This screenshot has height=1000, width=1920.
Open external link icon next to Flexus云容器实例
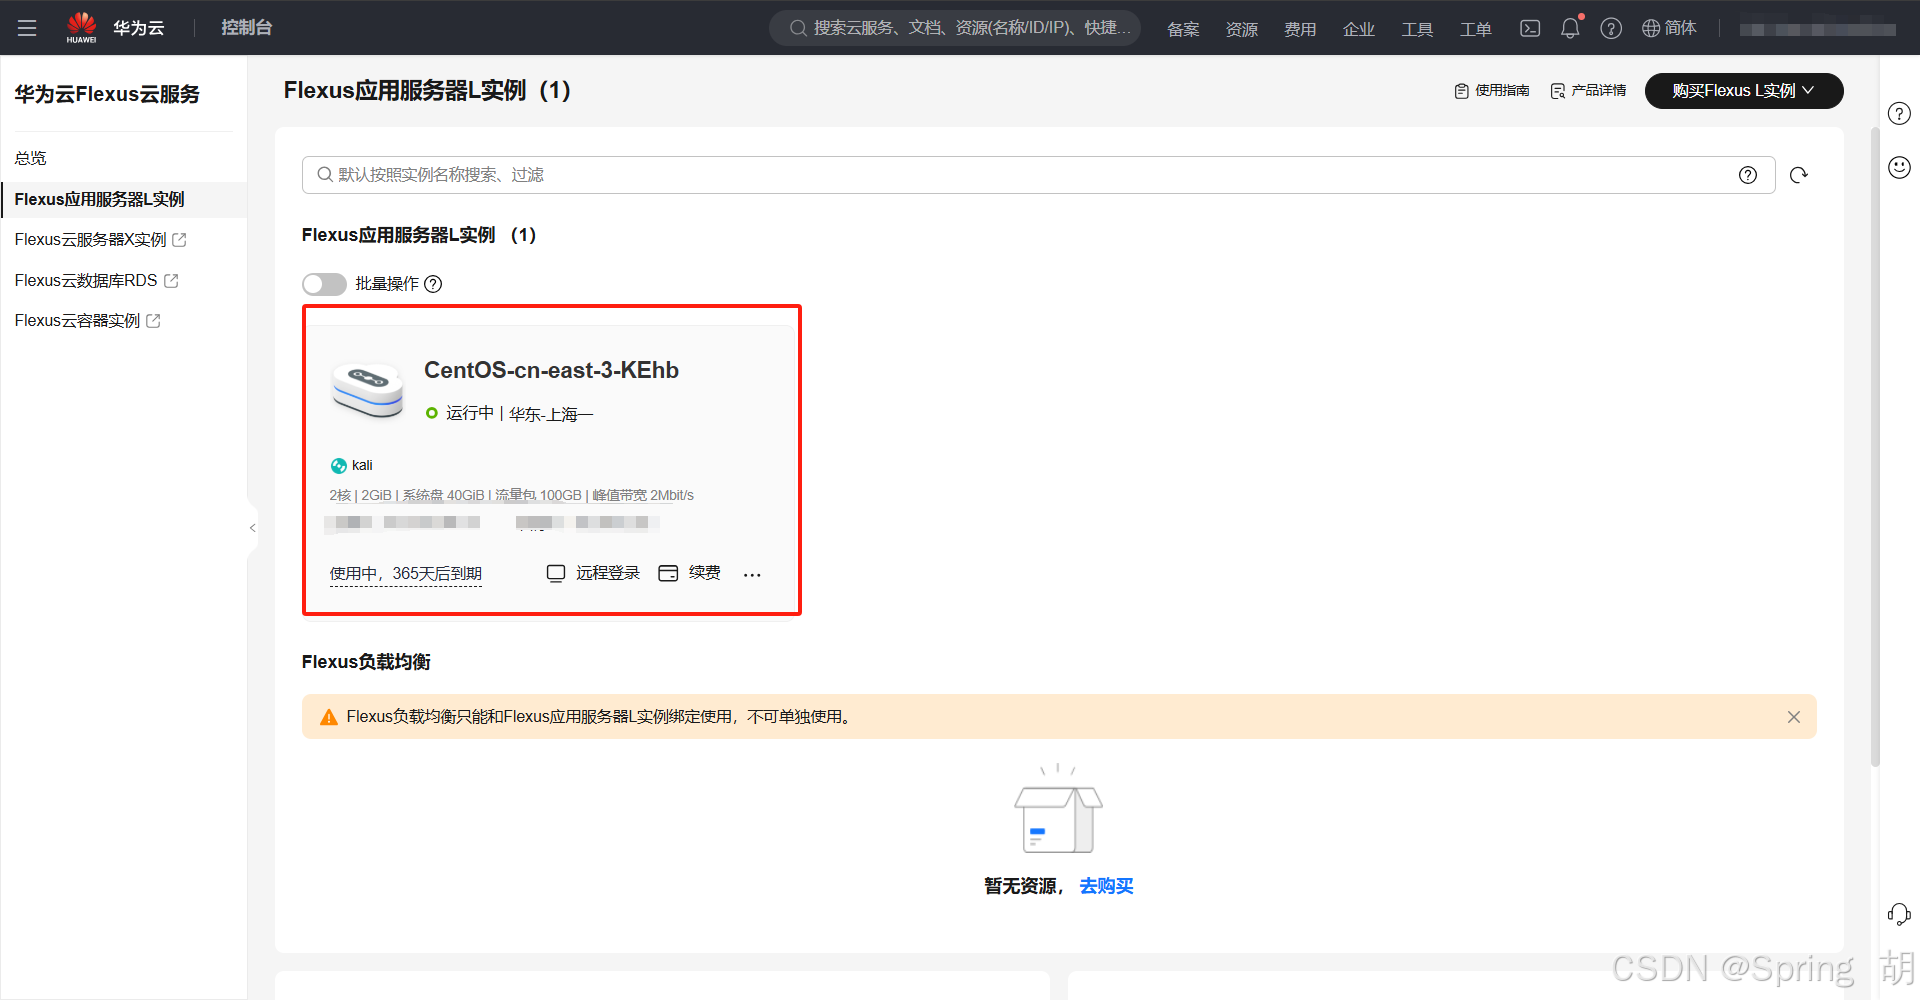tap(153, 321)
